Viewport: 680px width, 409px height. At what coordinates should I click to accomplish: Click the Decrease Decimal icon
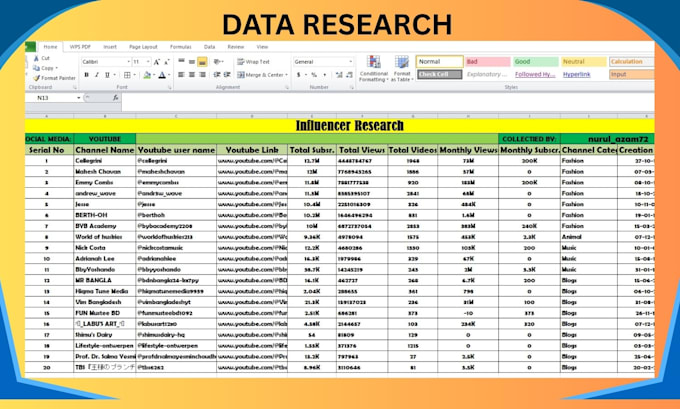point(349,75)
